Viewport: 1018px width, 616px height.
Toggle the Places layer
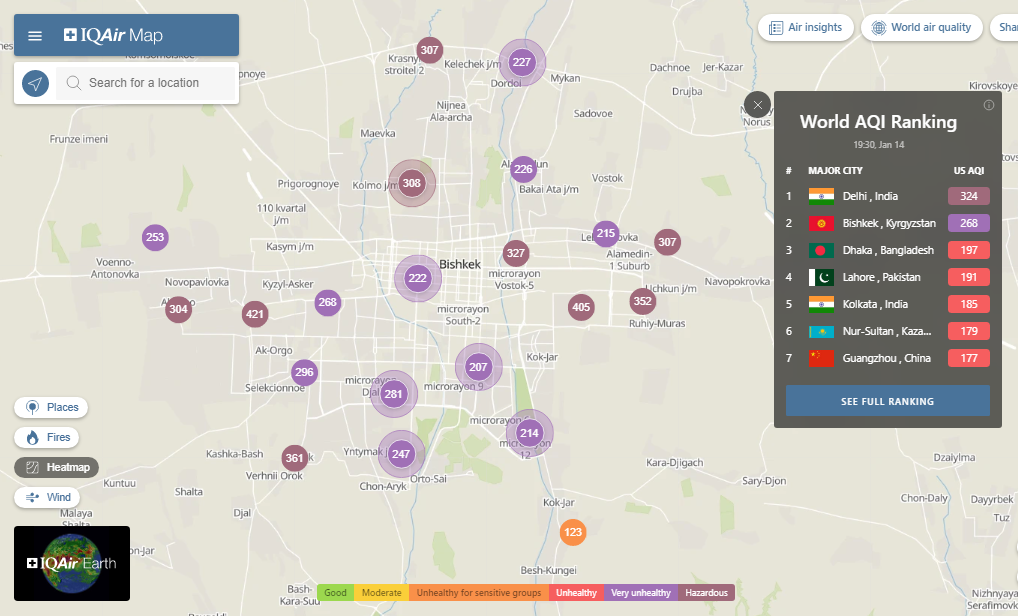(51, 407)
